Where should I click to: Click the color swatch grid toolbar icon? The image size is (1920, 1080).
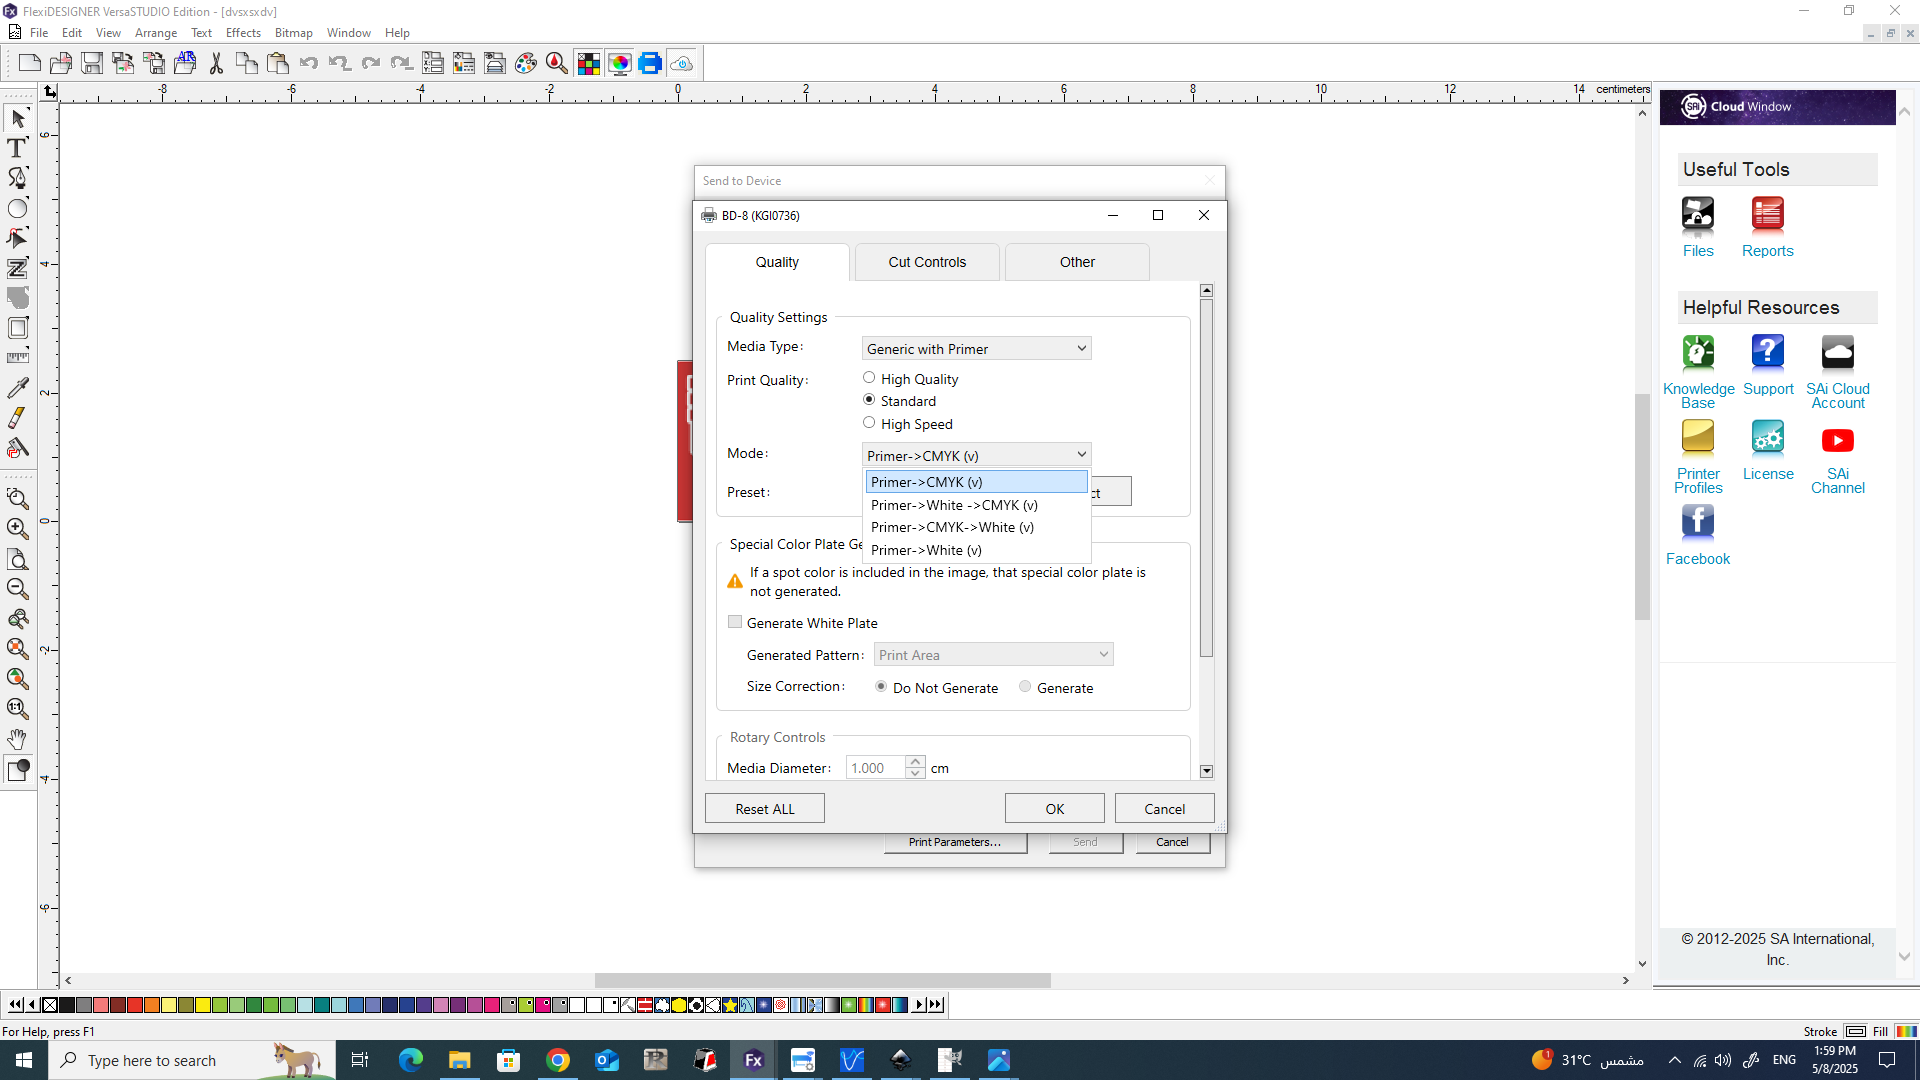[x=589, y=64]
